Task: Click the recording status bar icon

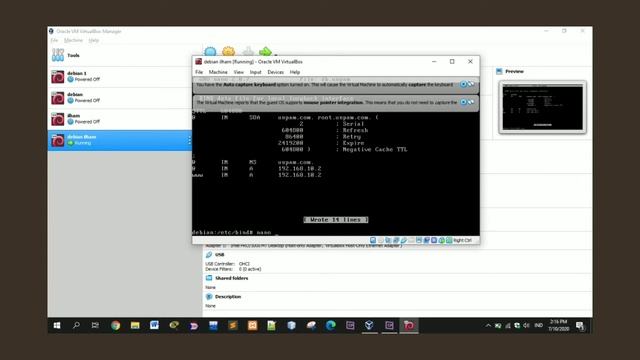Action: pyautogui.click(x=427, y=240)
